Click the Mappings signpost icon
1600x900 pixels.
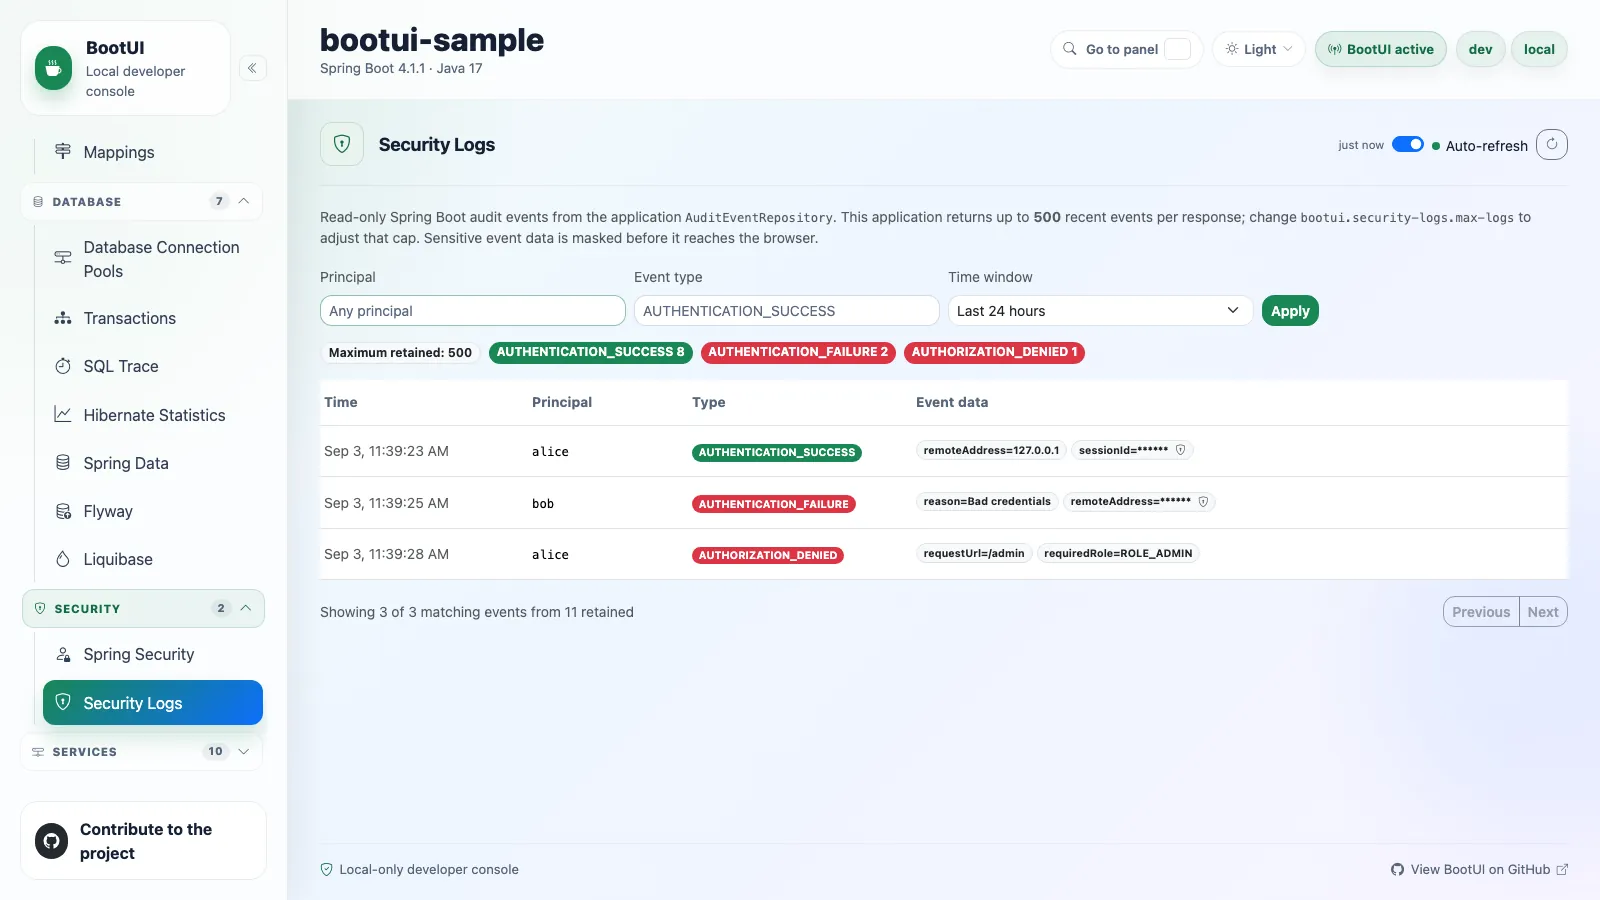pyautogui.click(x=63, y=151)
